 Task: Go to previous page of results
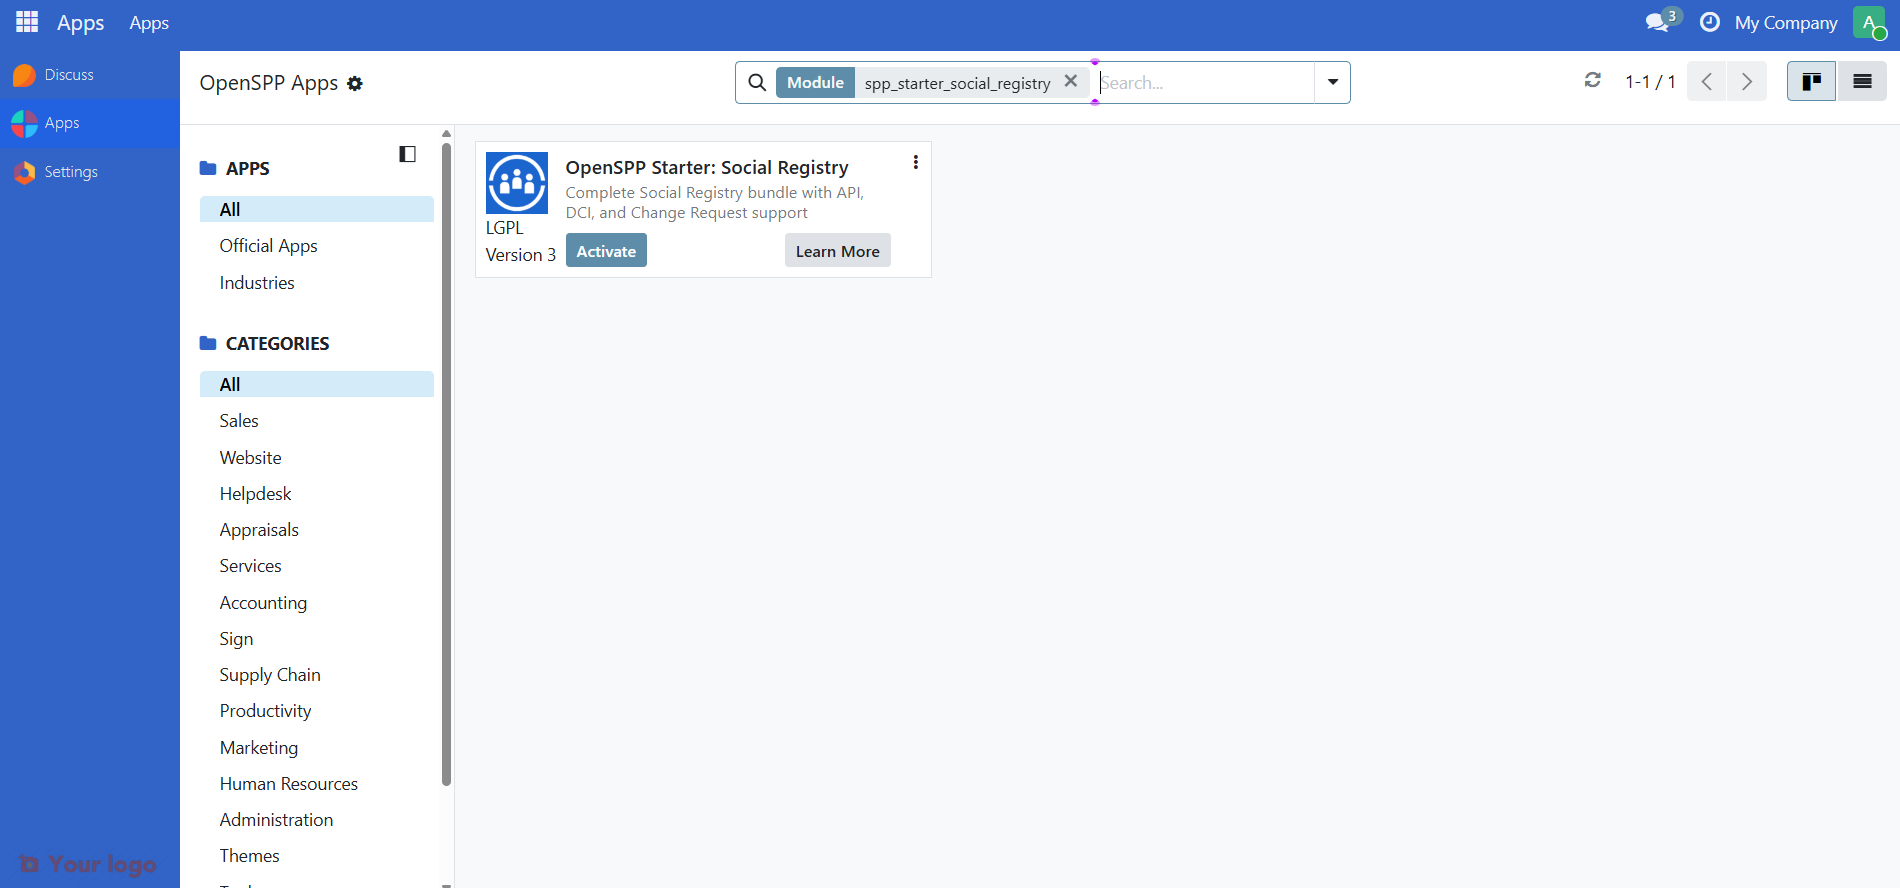(1707, 81)
